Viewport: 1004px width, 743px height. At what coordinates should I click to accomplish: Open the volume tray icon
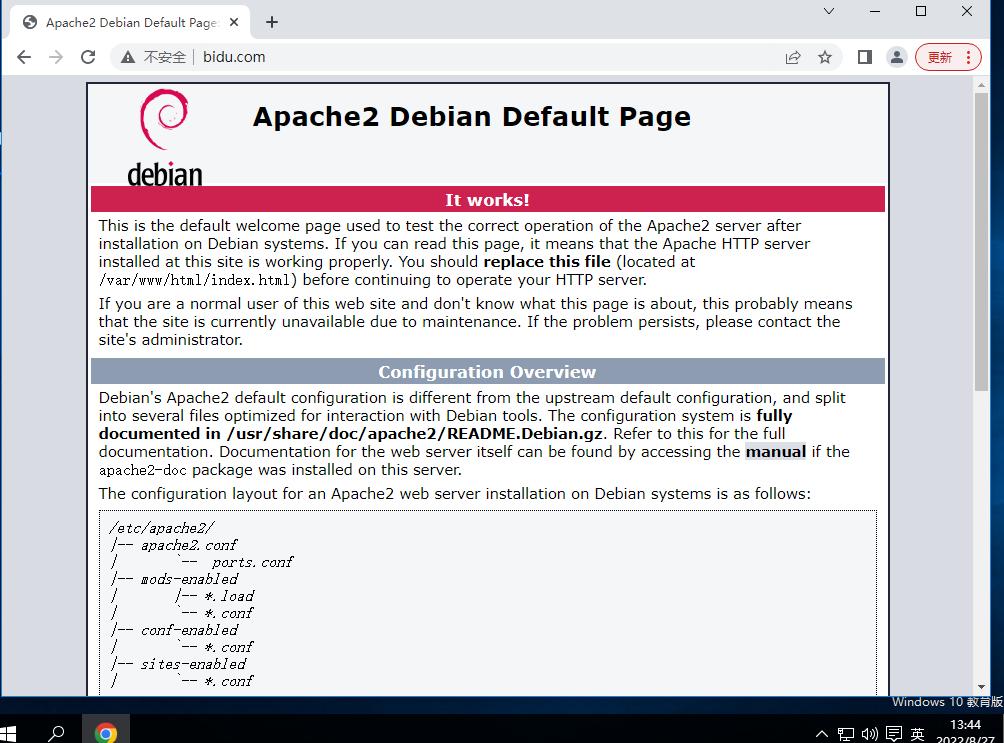pos(870,734)
